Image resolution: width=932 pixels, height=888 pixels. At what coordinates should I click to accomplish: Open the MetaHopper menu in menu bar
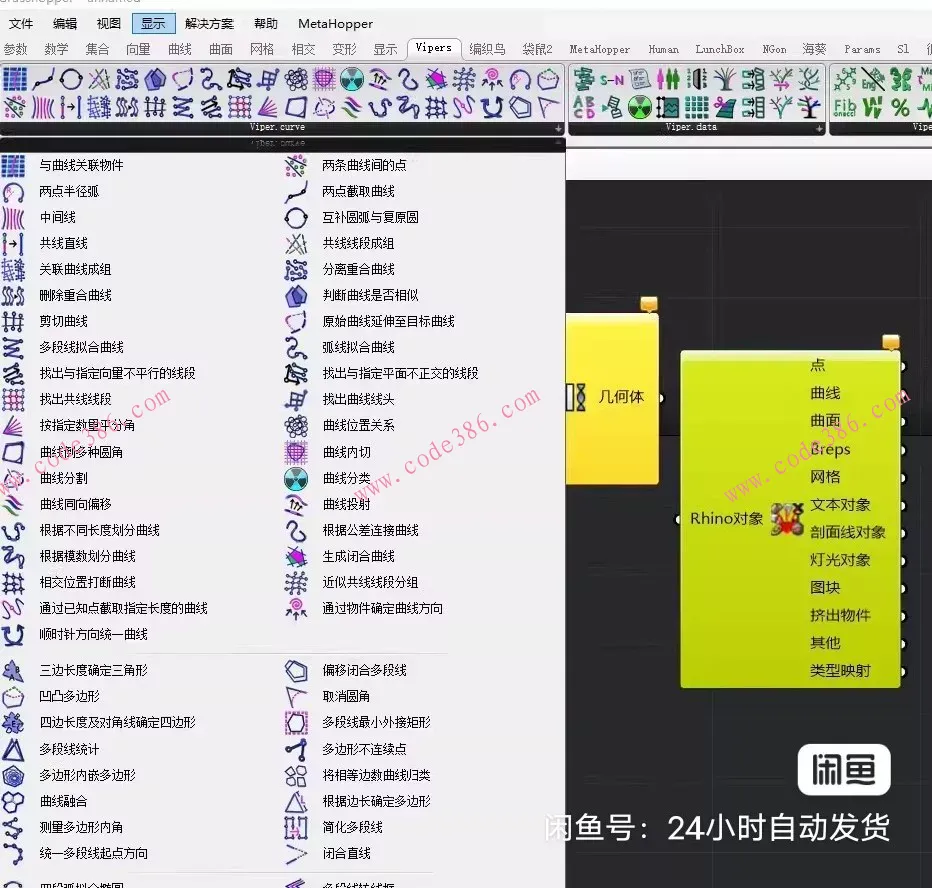(x=335, y=24)
